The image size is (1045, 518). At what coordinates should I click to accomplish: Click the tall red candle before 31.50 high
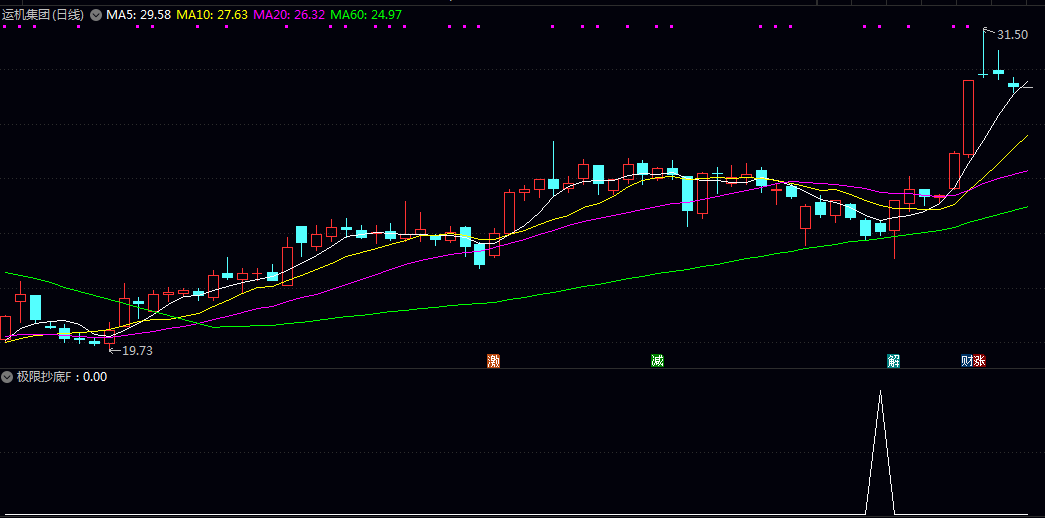tap(968, 117)
